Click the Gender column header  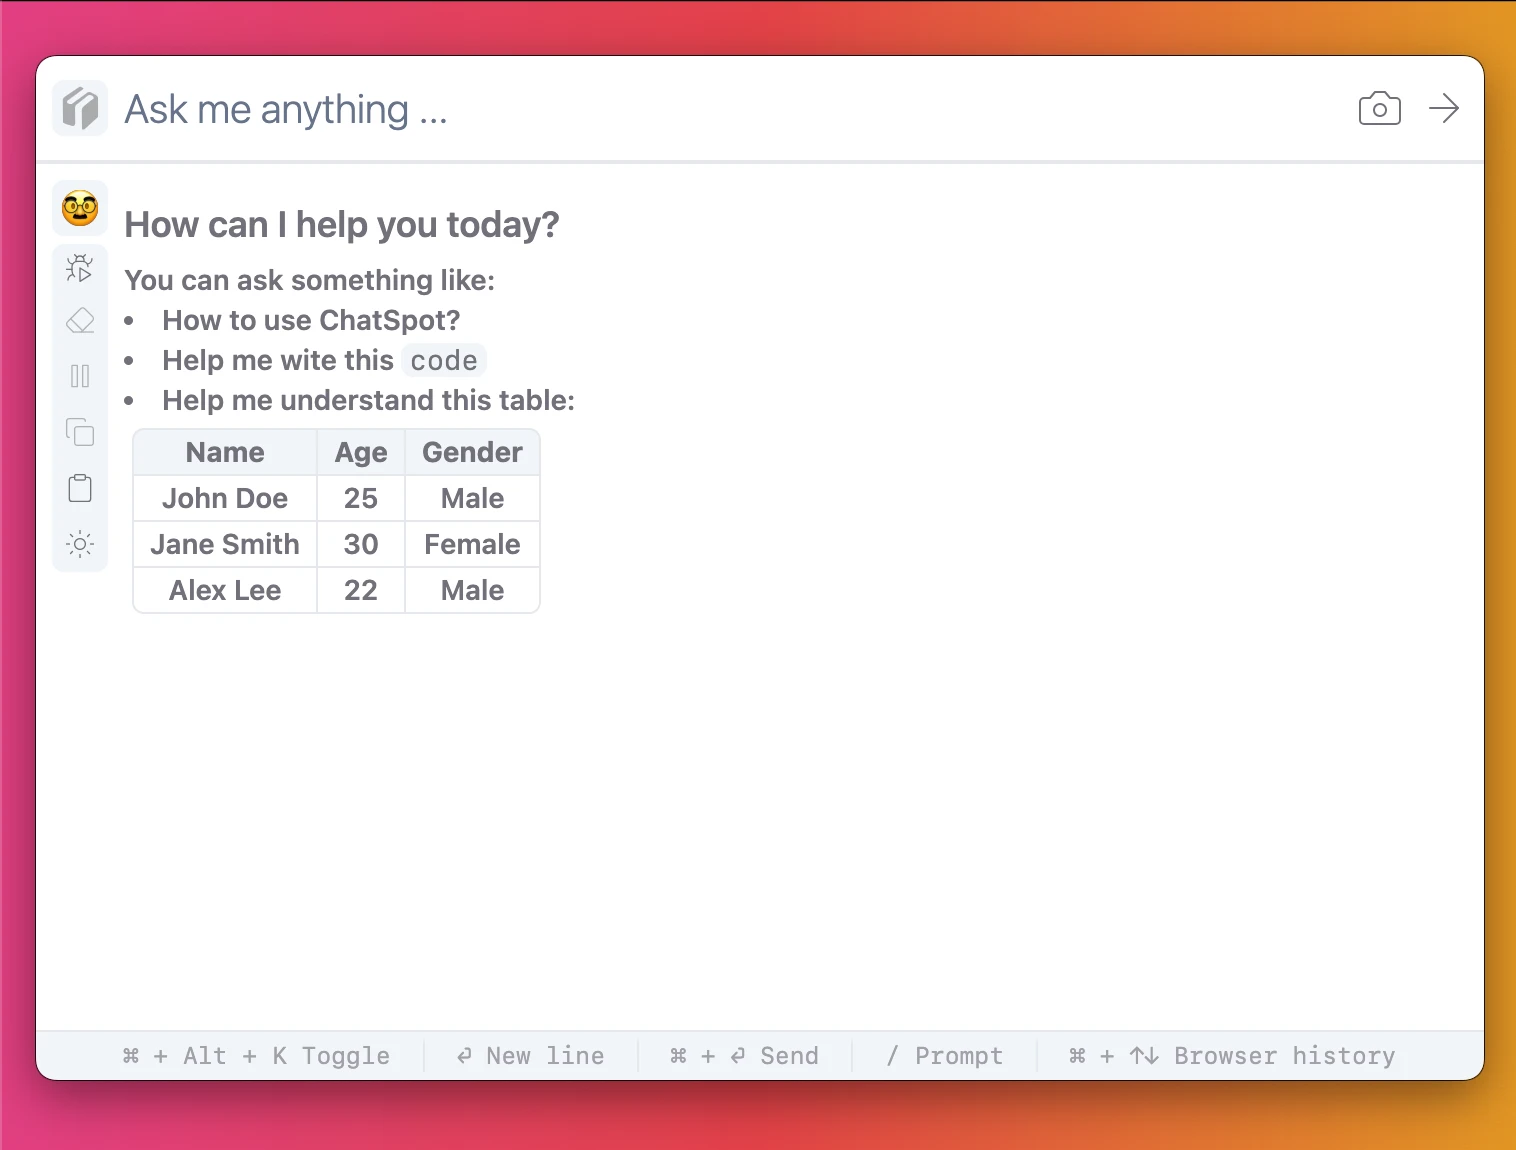coord(472,452)
